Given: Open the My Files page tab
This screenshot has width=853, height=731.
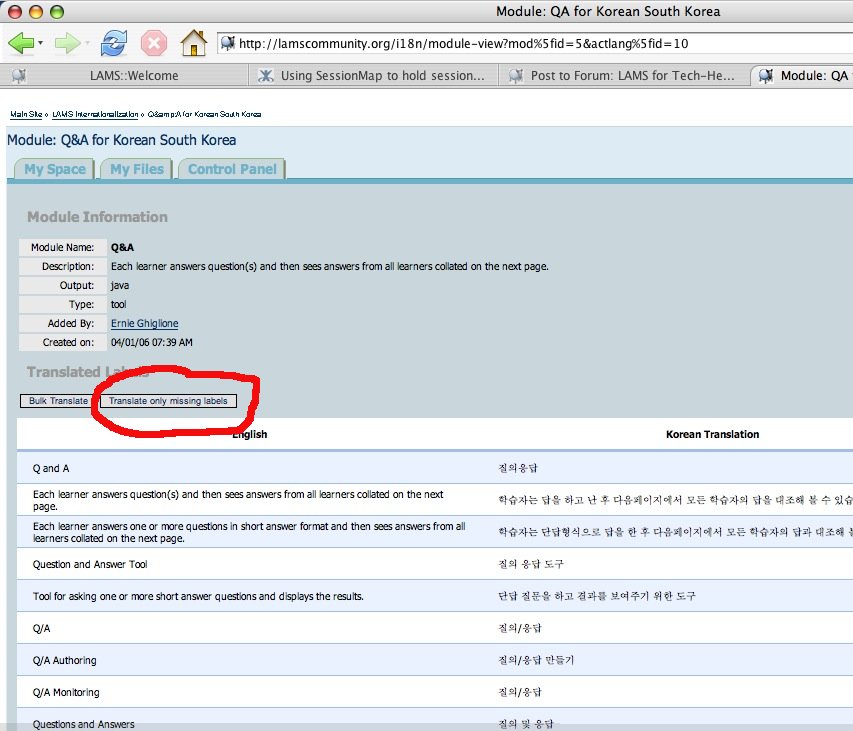Looking at the screenshot, I should [x=136, y=169].
